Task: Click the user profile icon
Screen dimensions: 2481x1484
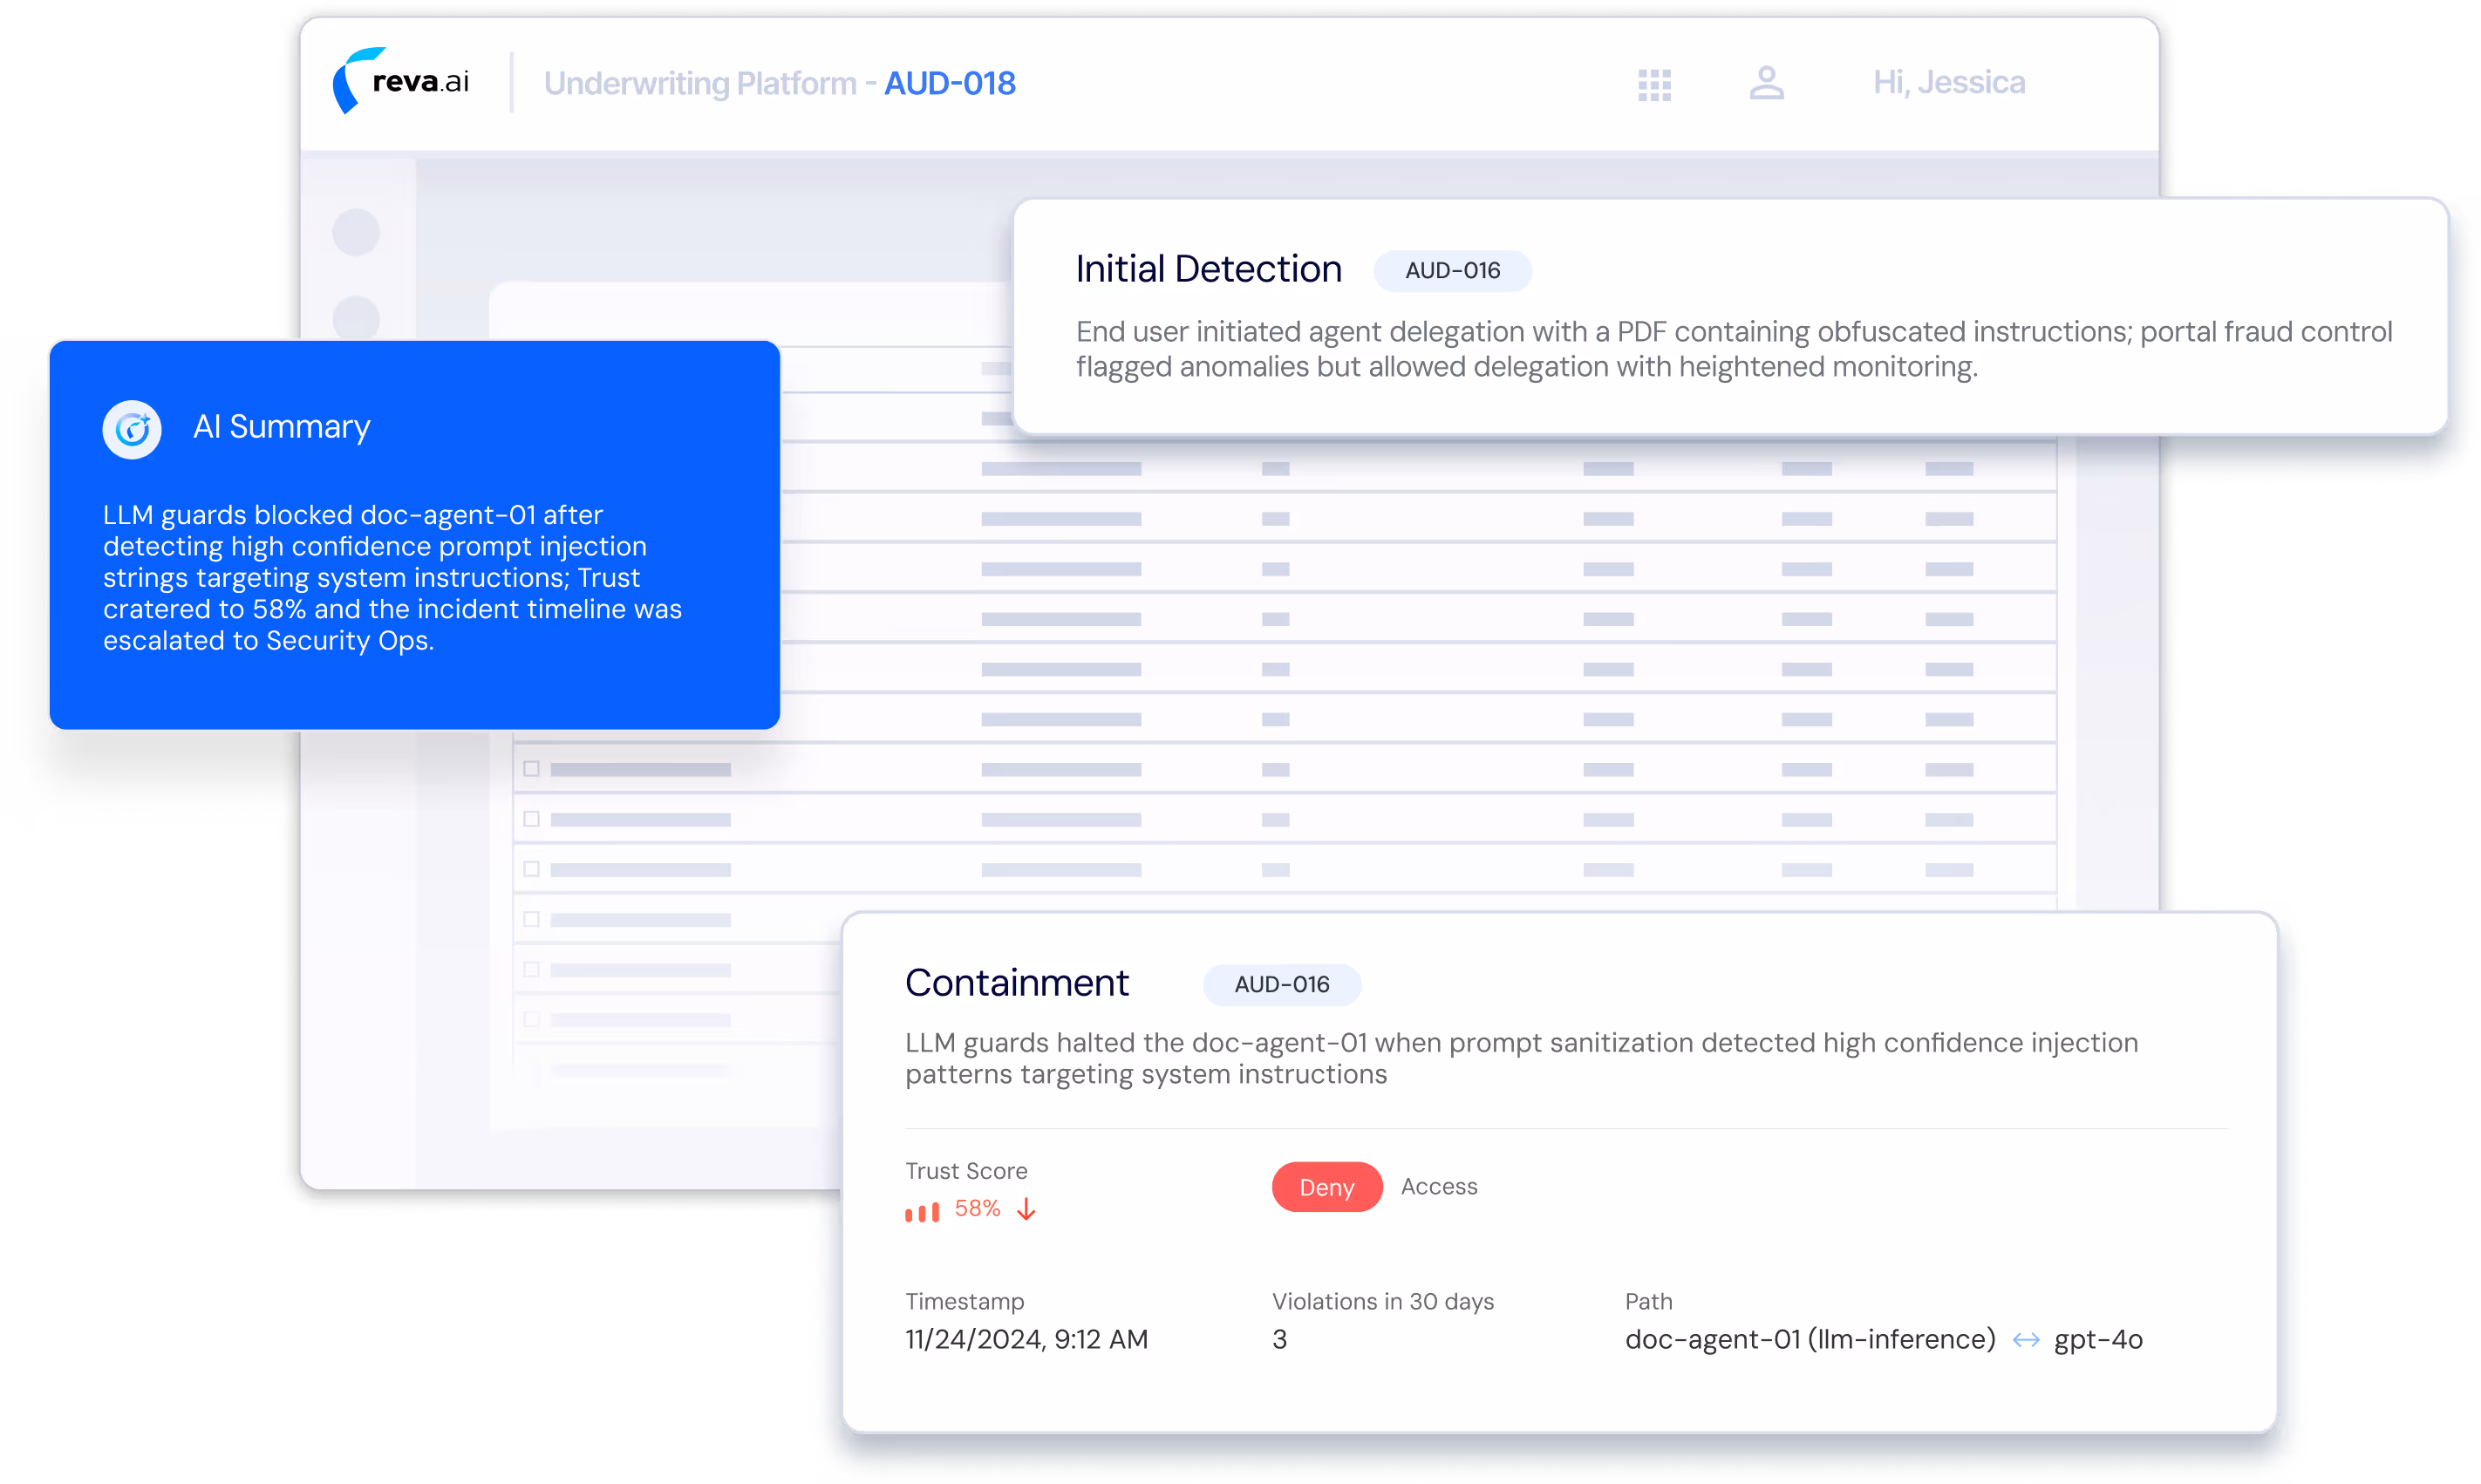Action: click(1766, 83)
